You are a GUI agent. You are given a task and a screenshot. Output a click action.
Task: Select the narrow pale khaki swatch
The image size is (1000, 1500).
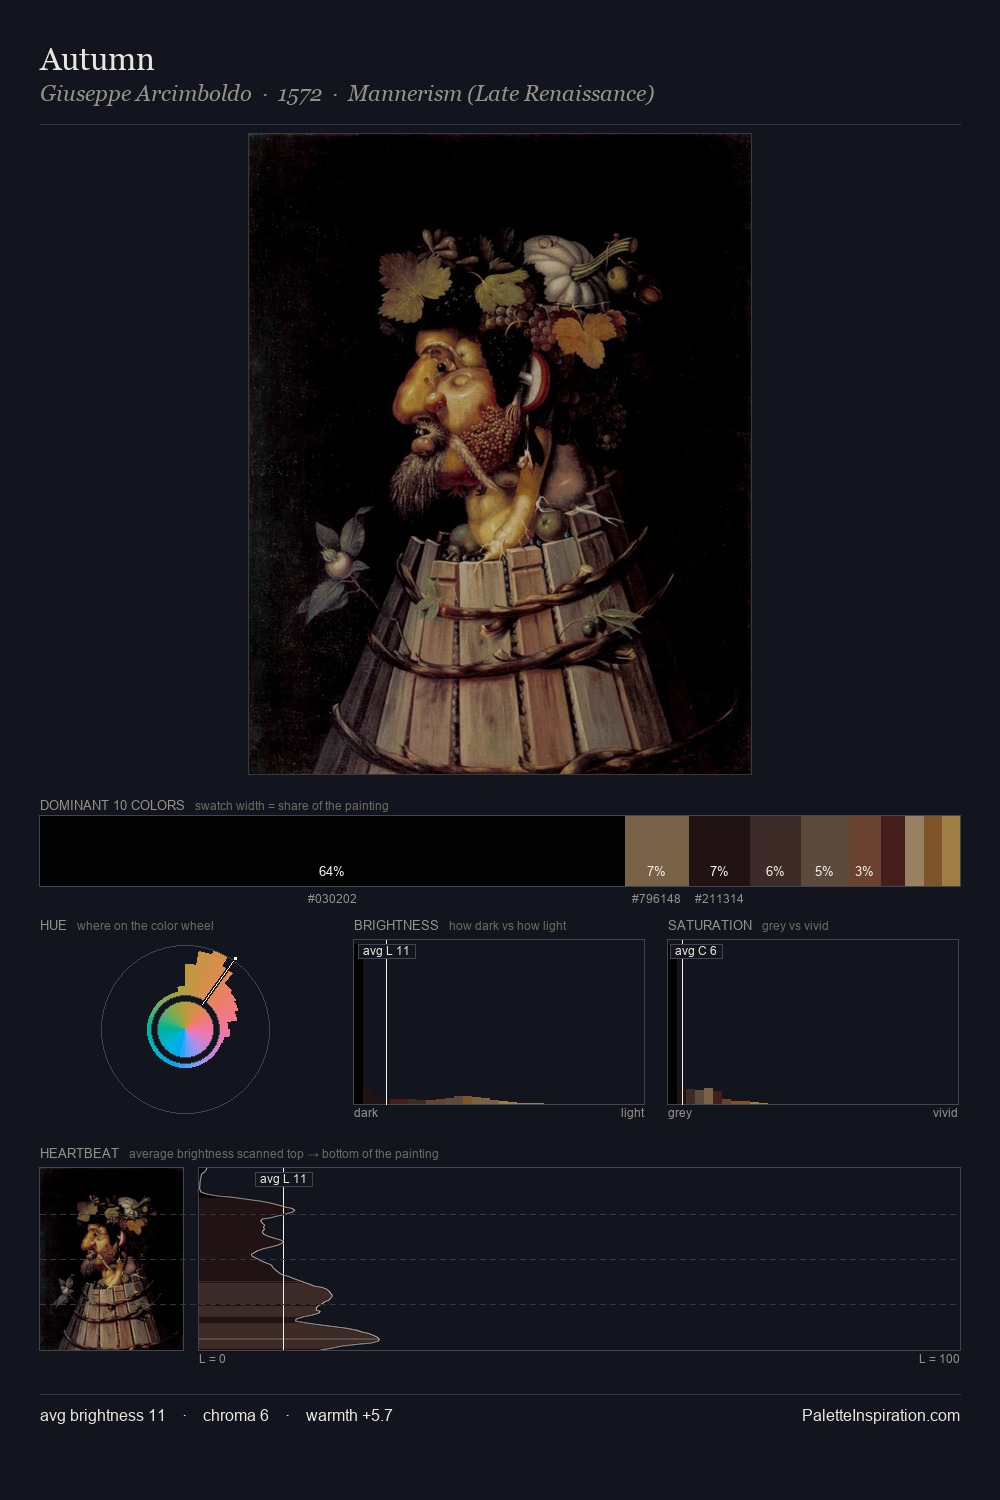click(x=914, y=851)
